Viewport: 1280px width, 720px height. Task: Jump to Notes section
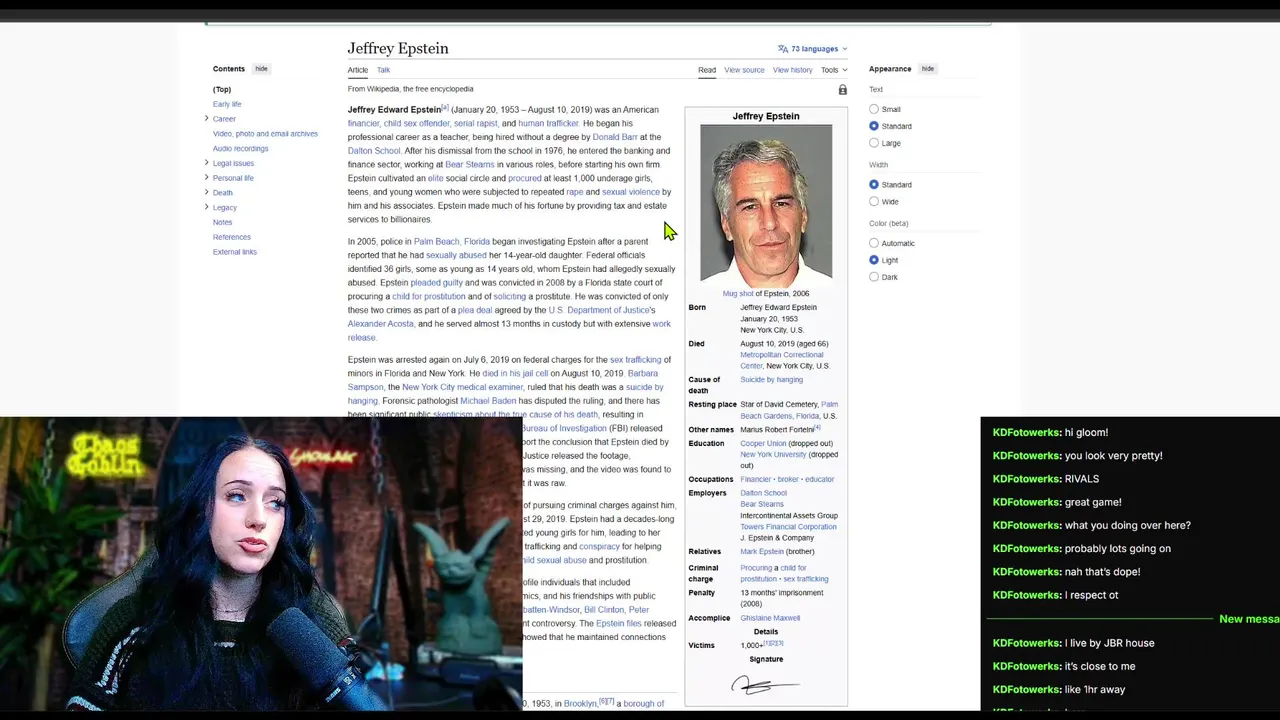click(222, 222)
